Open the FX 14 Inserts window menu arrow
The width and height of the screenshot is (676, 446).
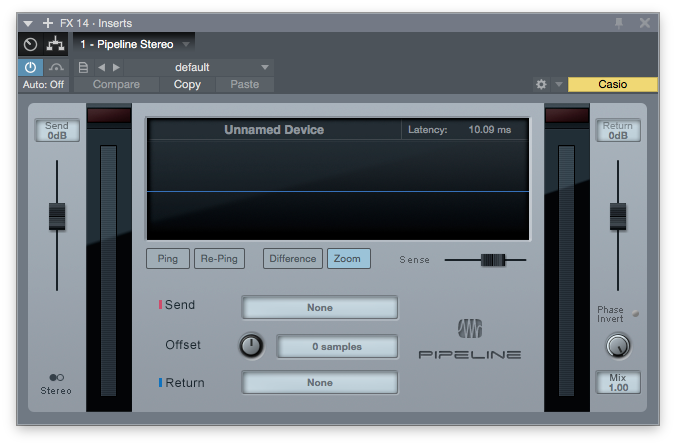click(29, 23)
